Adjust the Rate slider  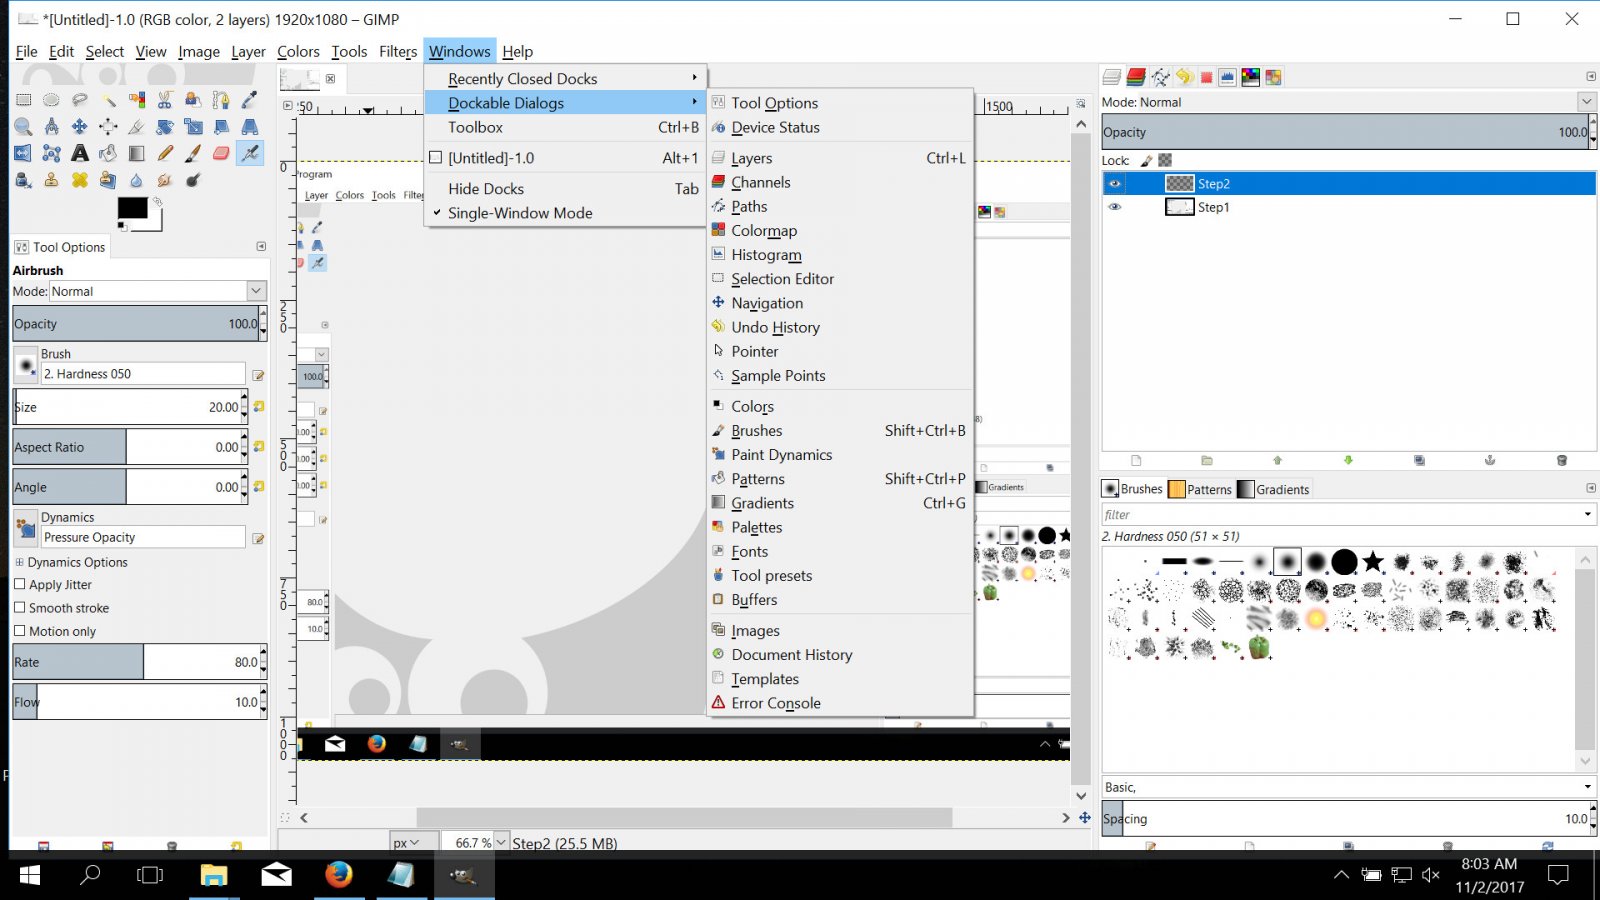[135, 662]
